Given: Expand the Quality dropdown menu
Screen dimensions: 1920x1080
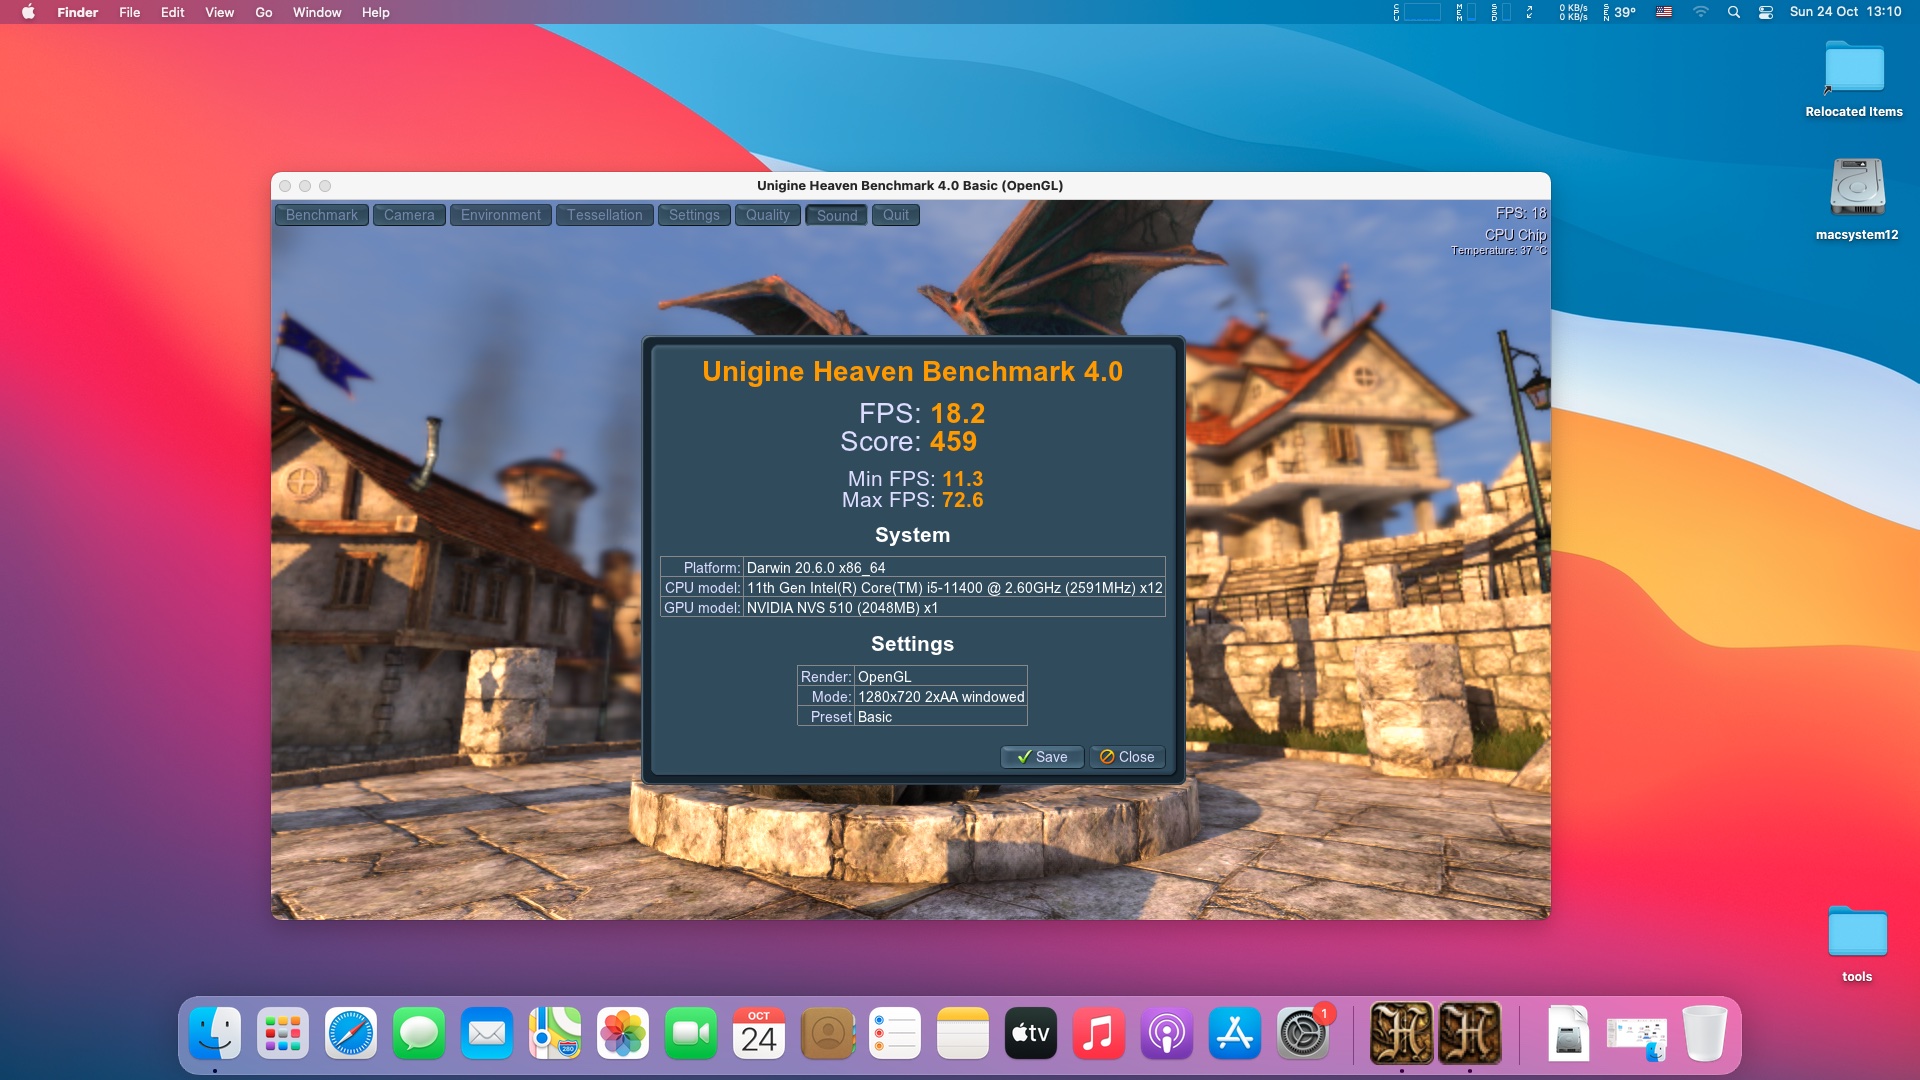Looking at the screenshot, I should click(767, 215).
